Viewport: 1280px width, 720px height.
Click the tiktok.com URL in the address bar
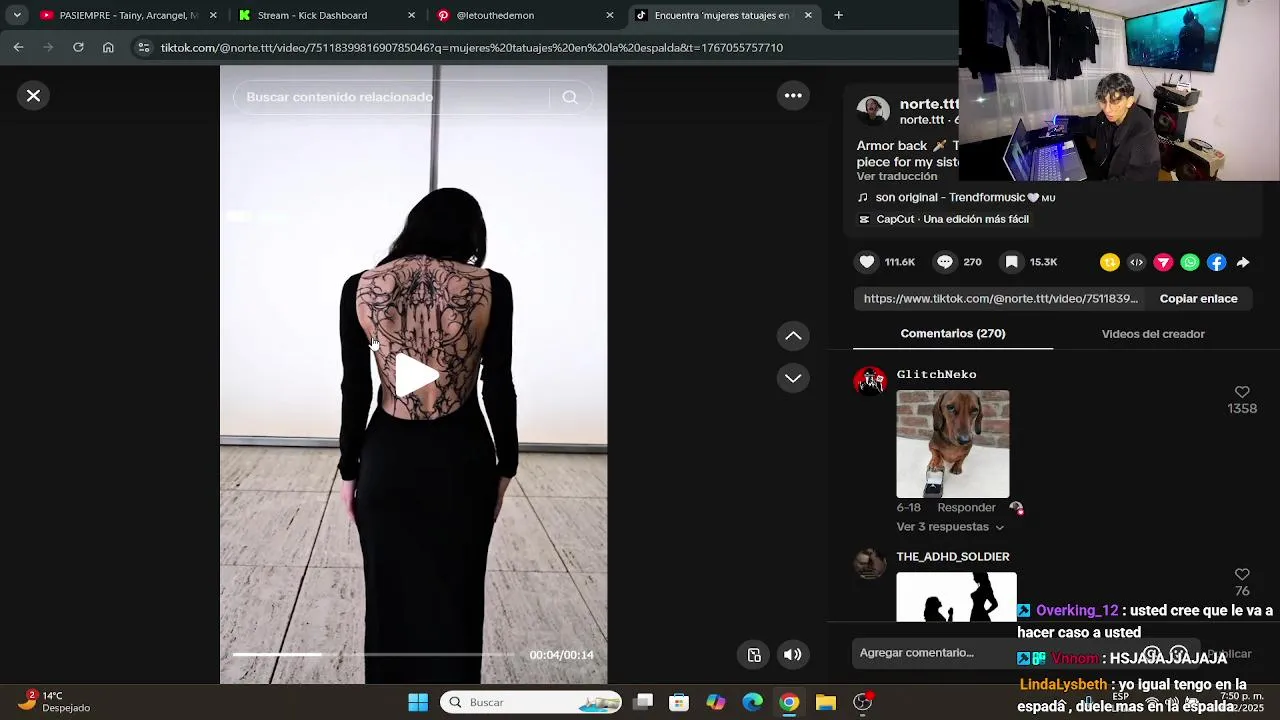[472, 47]
